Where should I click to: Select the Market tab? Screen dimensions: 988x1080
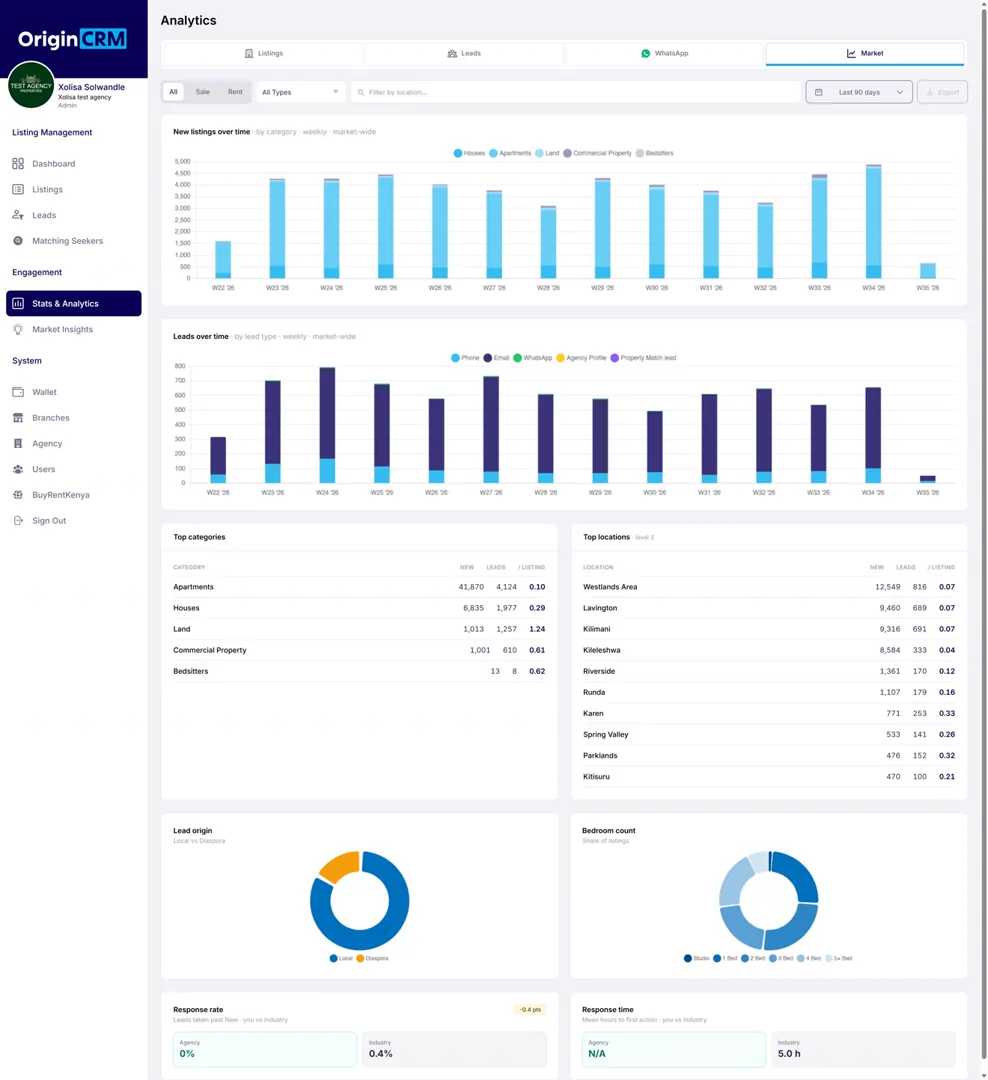pyautogui.click(x=865, y=54)
